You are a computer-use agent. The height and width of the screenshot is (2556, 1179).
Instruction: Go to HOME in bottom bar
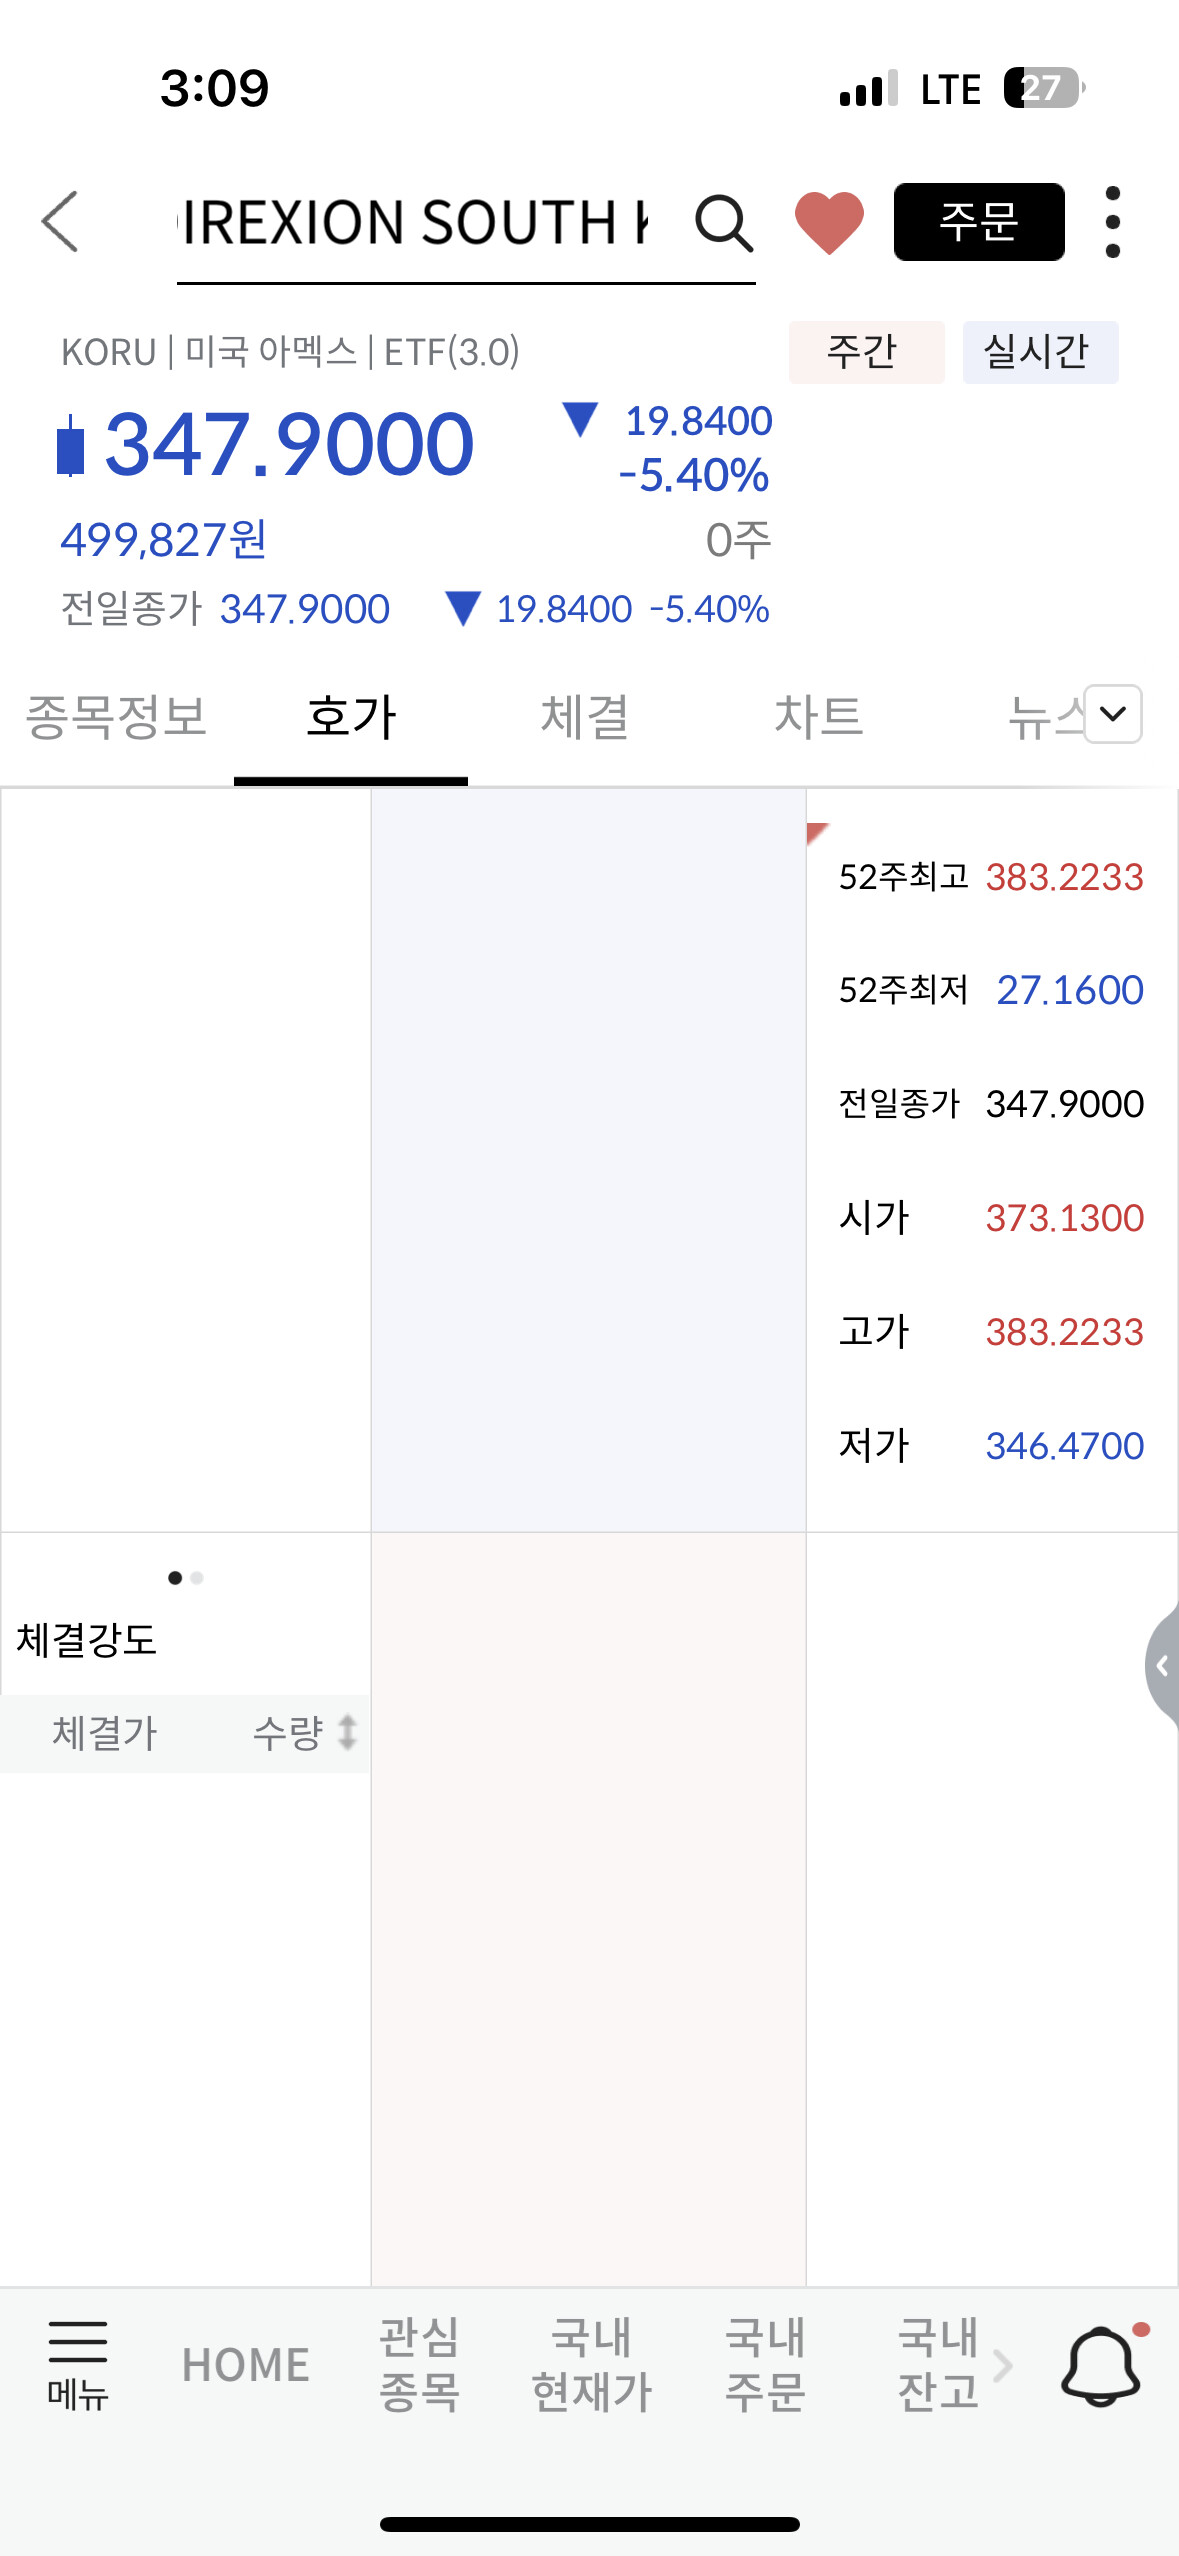245,2365
